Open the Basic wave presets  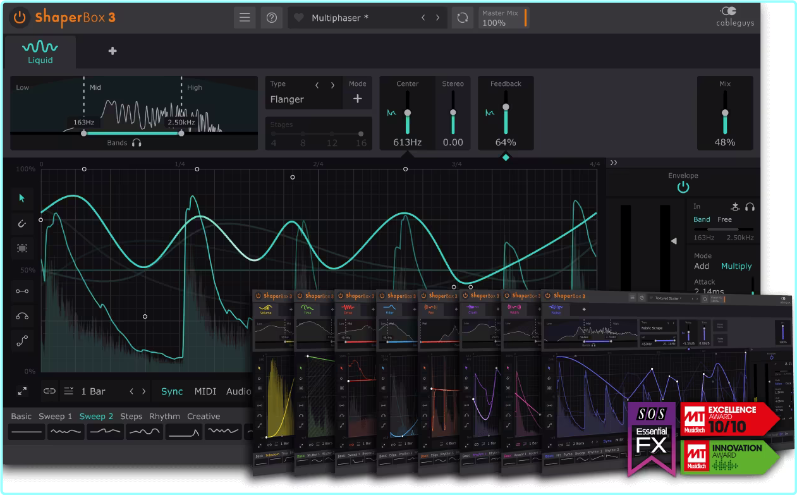click(21, 416)
